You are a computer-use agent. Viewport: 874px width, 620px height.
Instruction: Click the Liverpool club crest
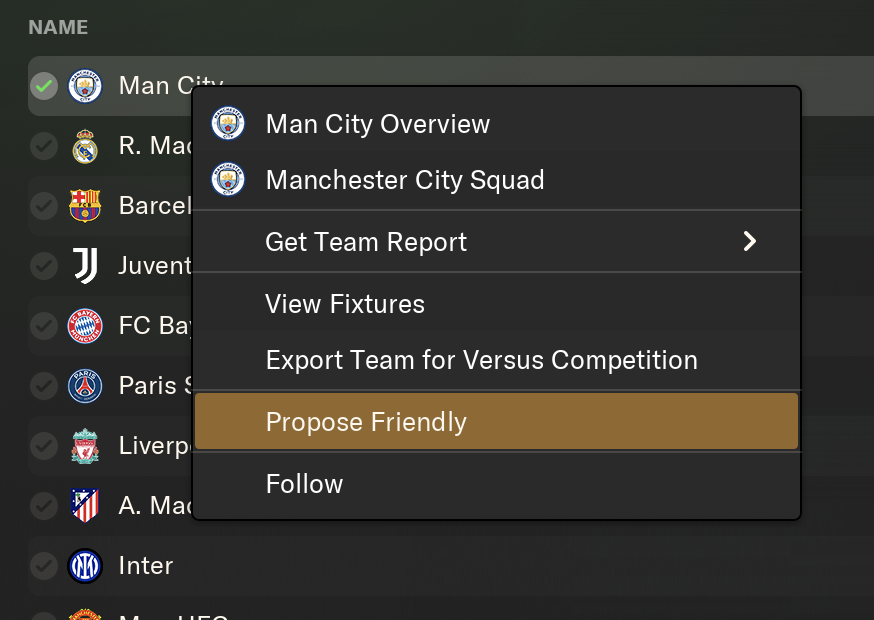[x=85, y=446]
